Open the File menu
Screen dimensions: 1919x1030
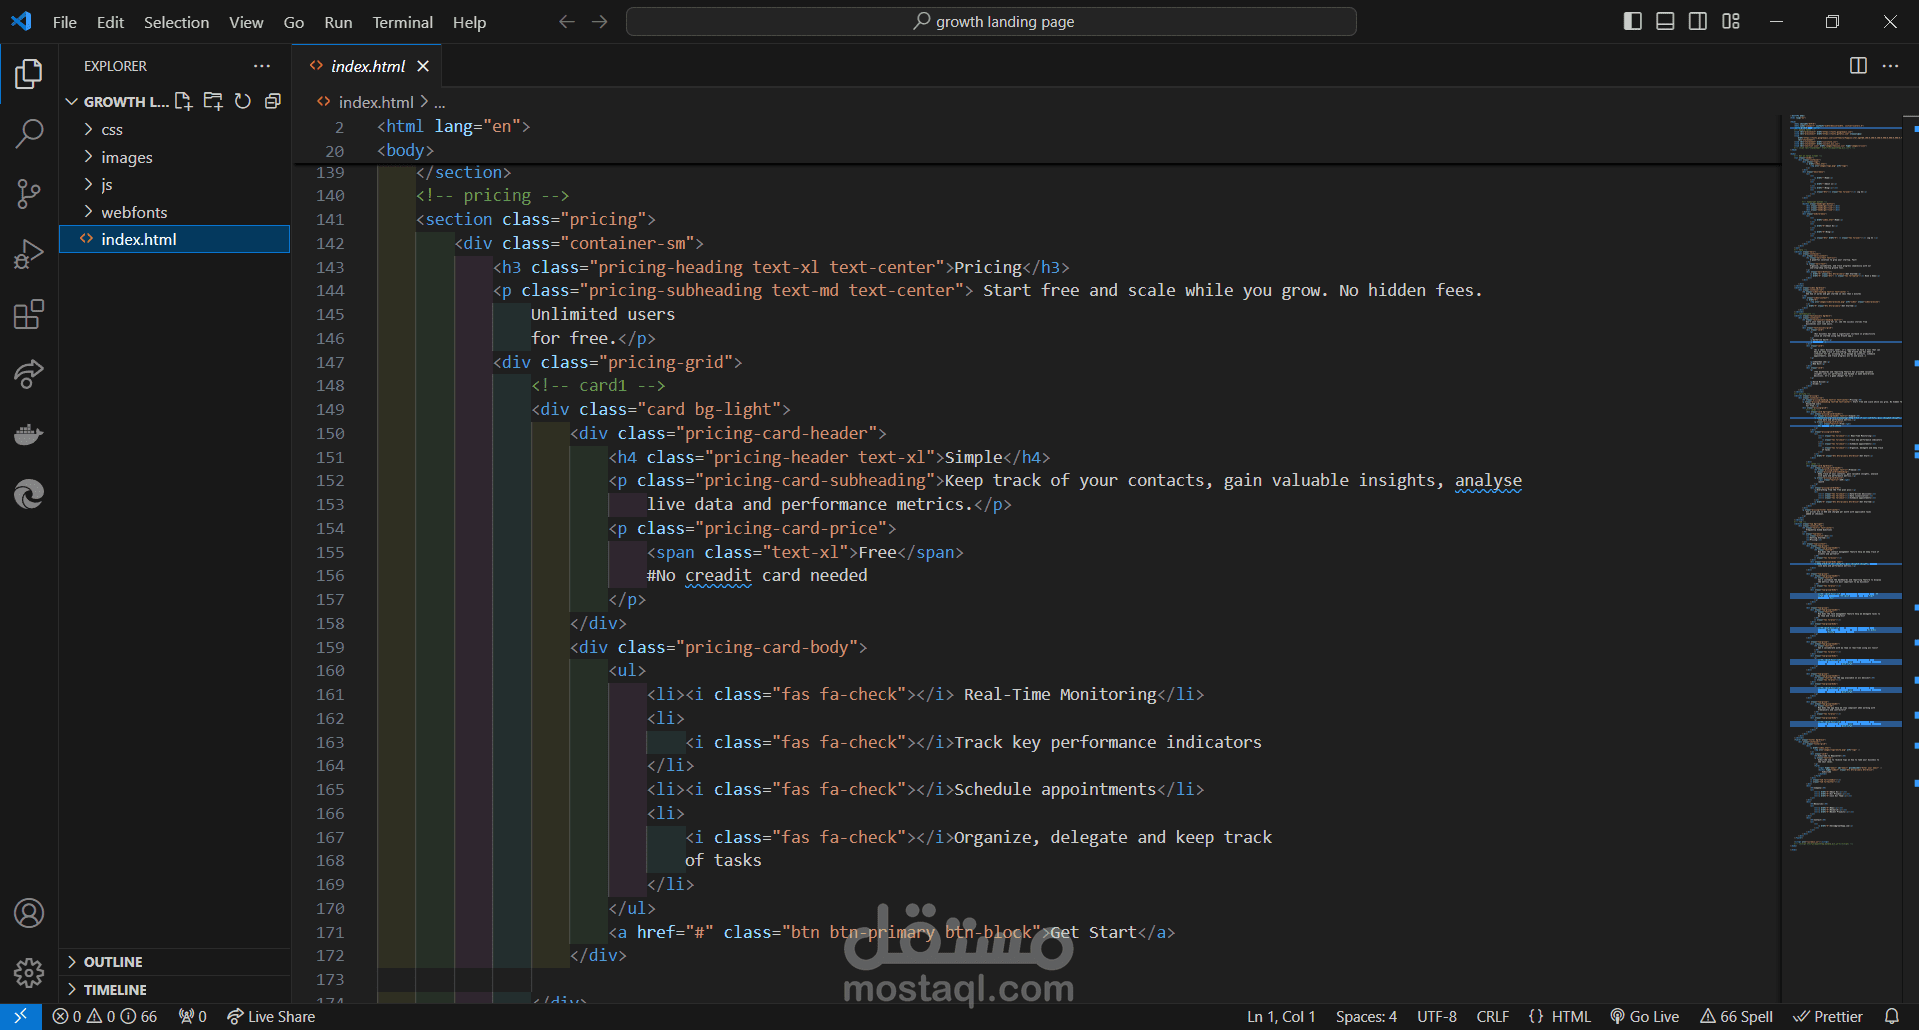[x=64, y=22]
